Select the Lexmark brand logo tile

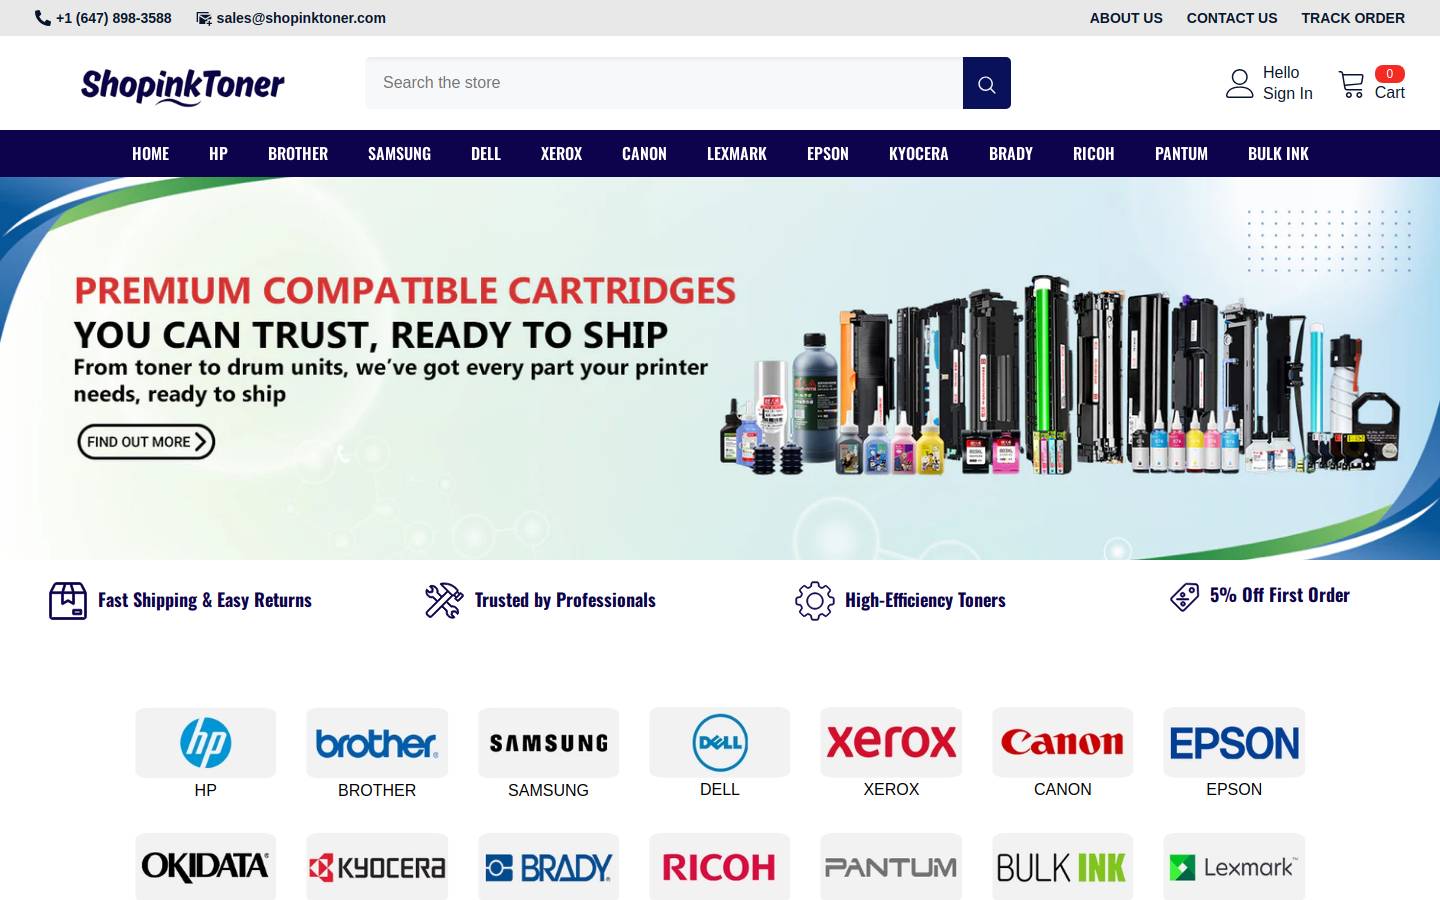click(1234, 867)
